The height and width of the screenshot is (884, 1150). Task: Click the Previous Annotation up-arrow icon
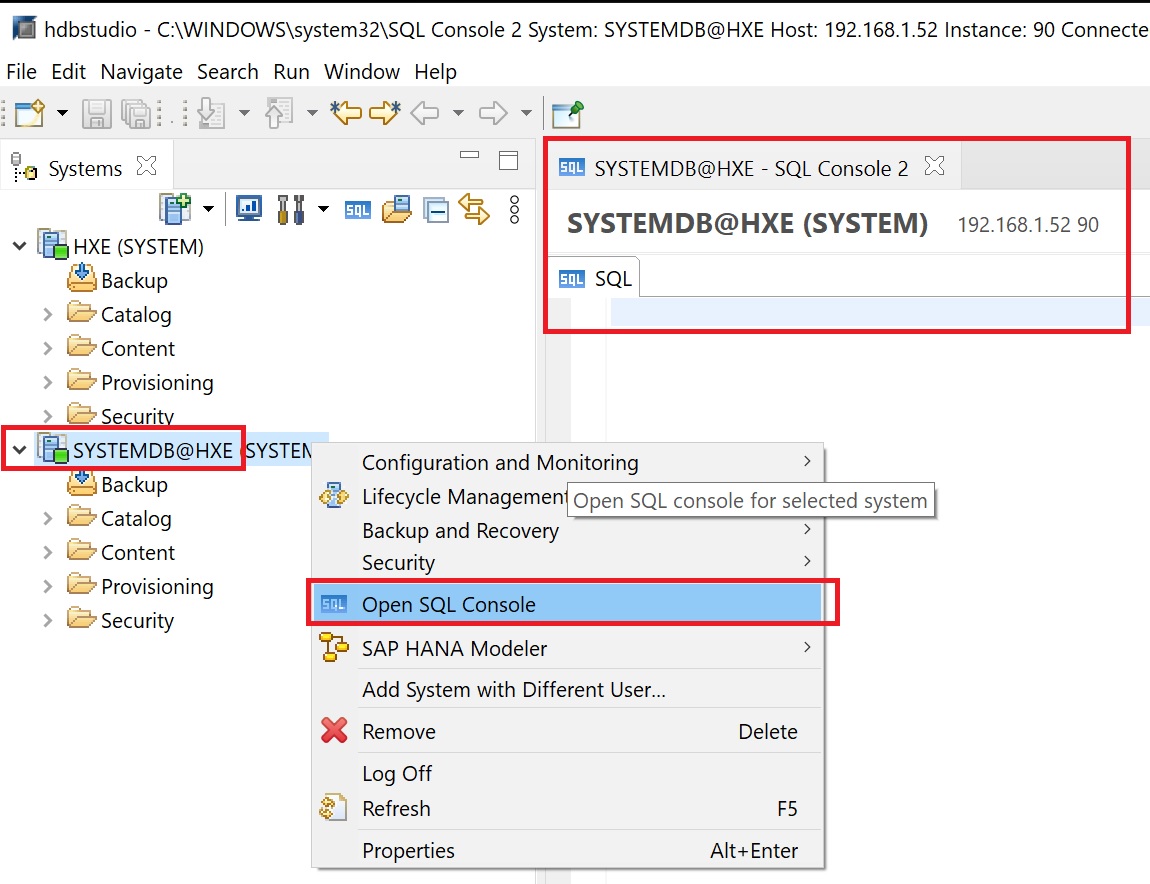tap(279, 114)
